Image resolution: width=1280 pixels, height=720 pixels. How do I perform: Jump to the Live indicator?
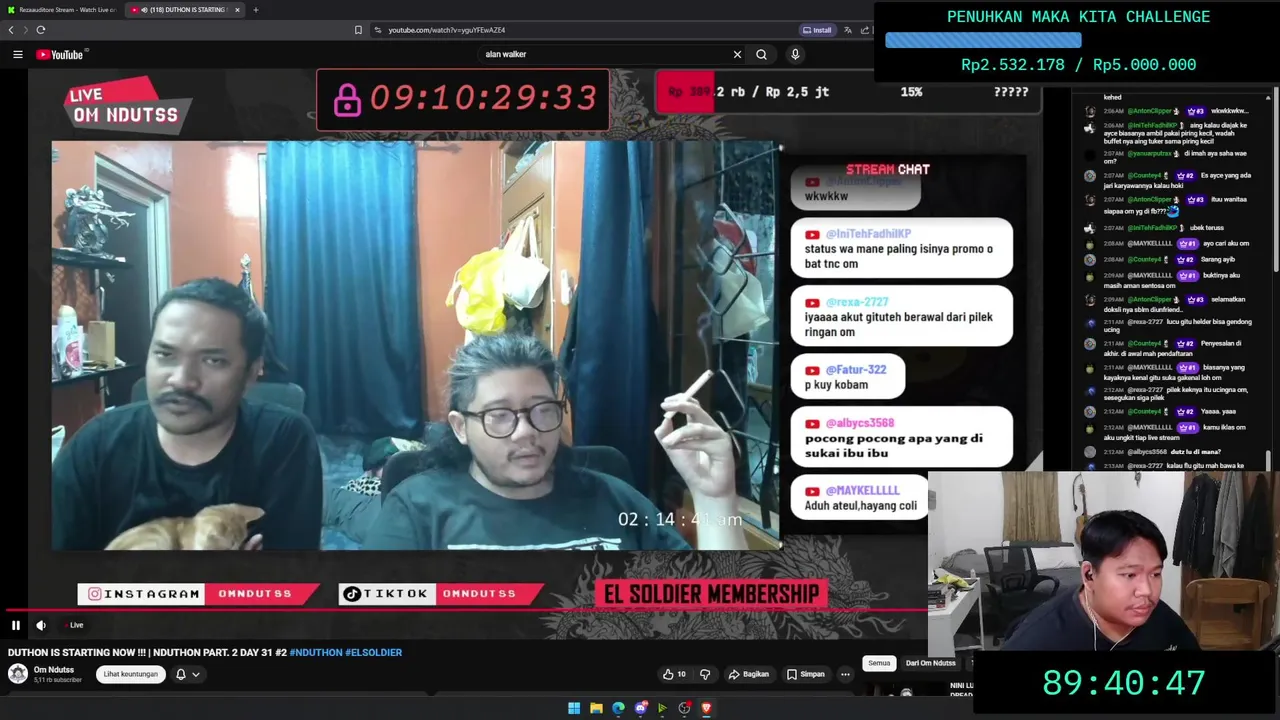[x=76, y=625]
